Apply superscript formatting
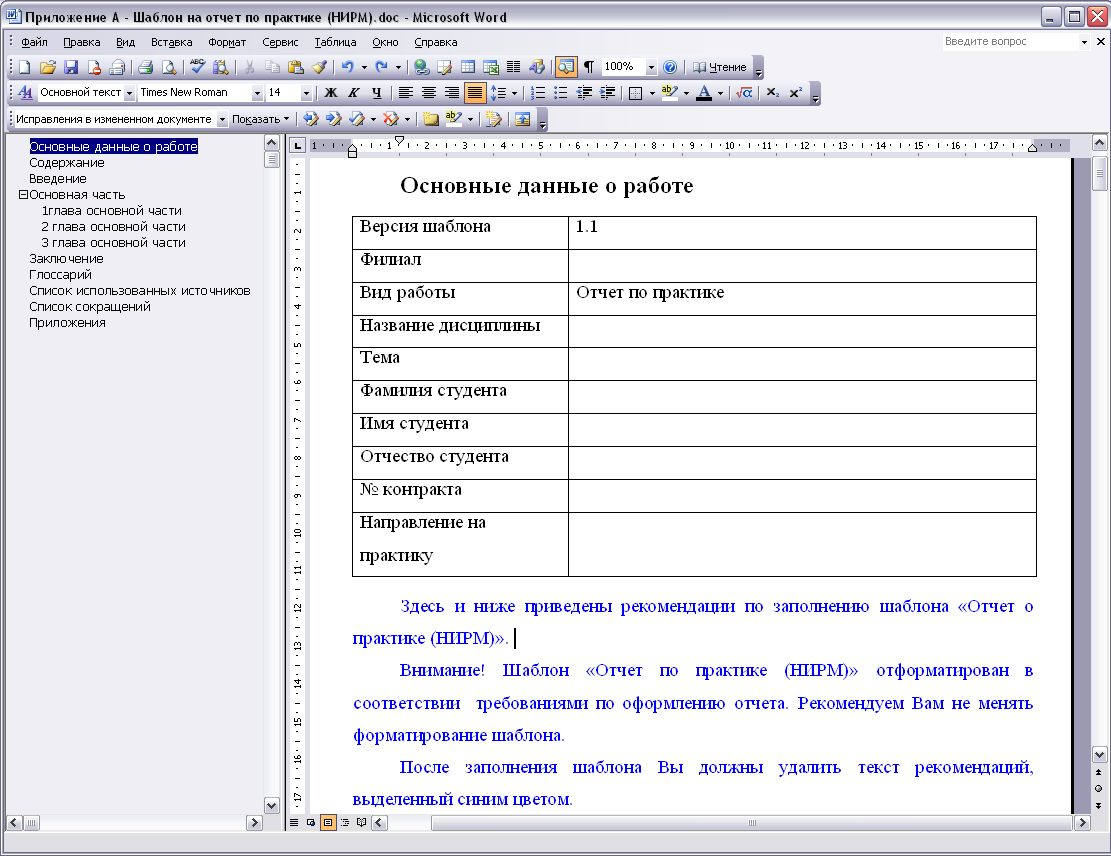 [796, 93]
